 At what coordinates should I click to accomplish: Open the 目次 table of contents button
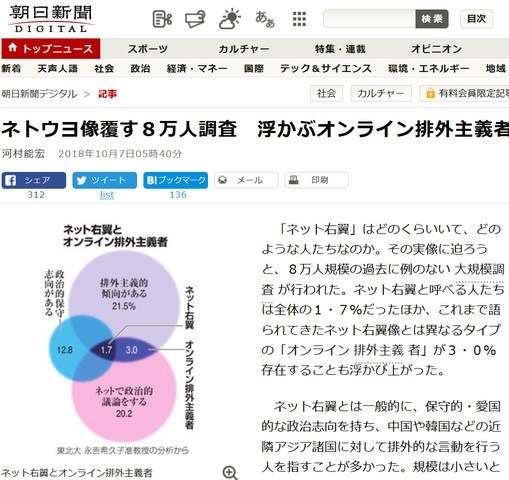tap(476, 19)
